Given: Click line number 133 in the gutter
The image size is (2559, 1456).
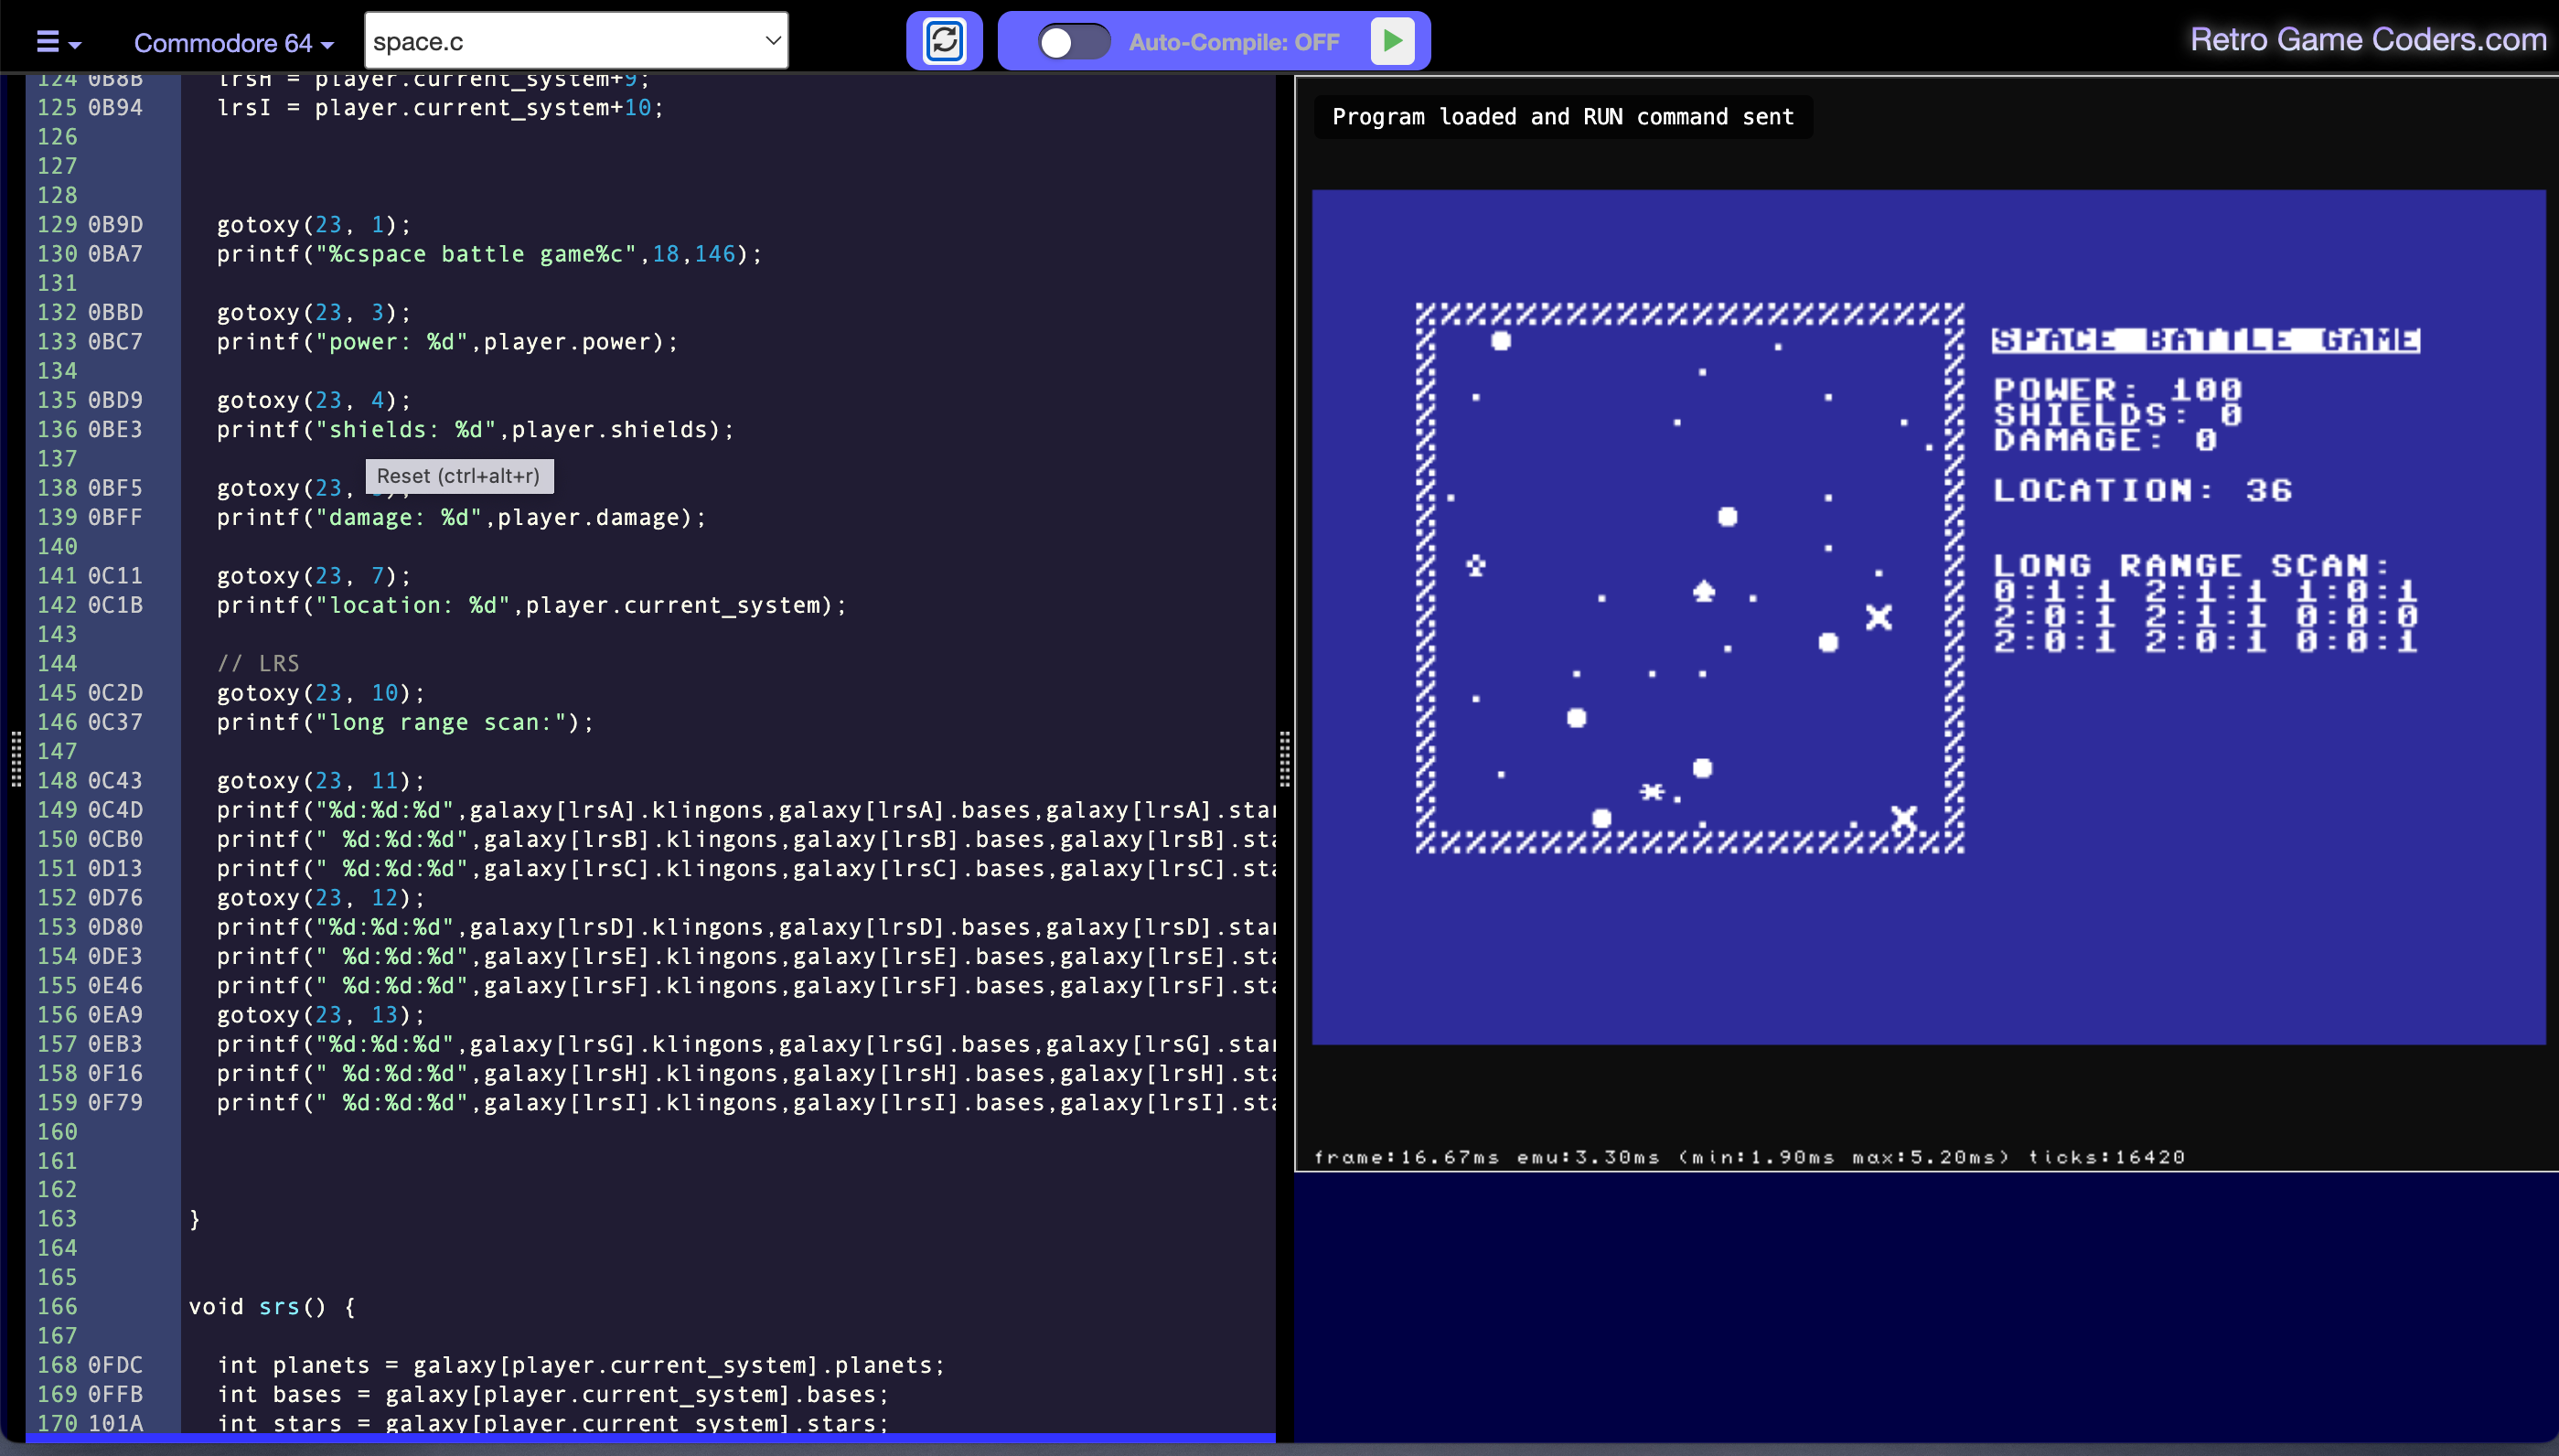Looking at the screenshot, I should tap(57, 342).
